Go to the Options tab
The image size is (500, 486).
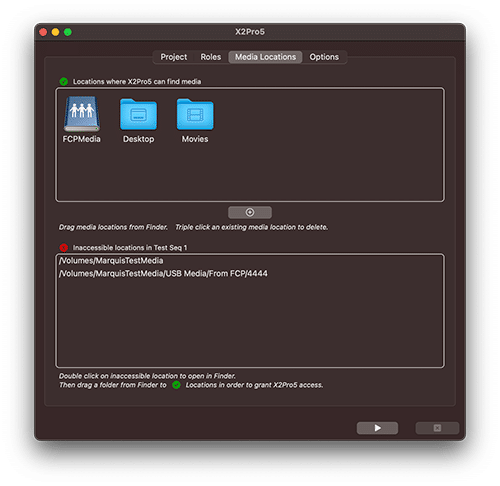pos(324,57)
